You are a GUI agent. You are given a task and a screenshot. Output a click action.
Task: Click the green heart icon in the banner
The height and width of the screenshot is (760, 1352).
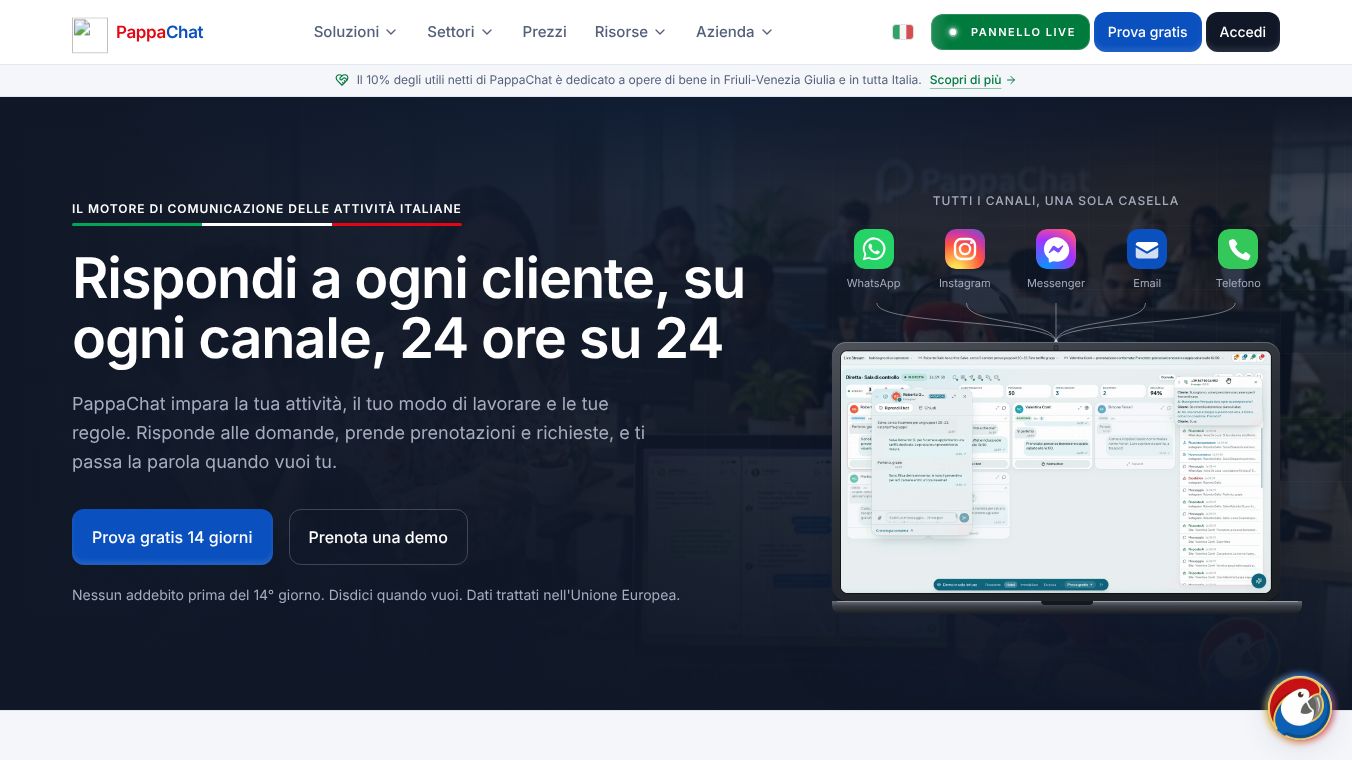coord(342,80)
